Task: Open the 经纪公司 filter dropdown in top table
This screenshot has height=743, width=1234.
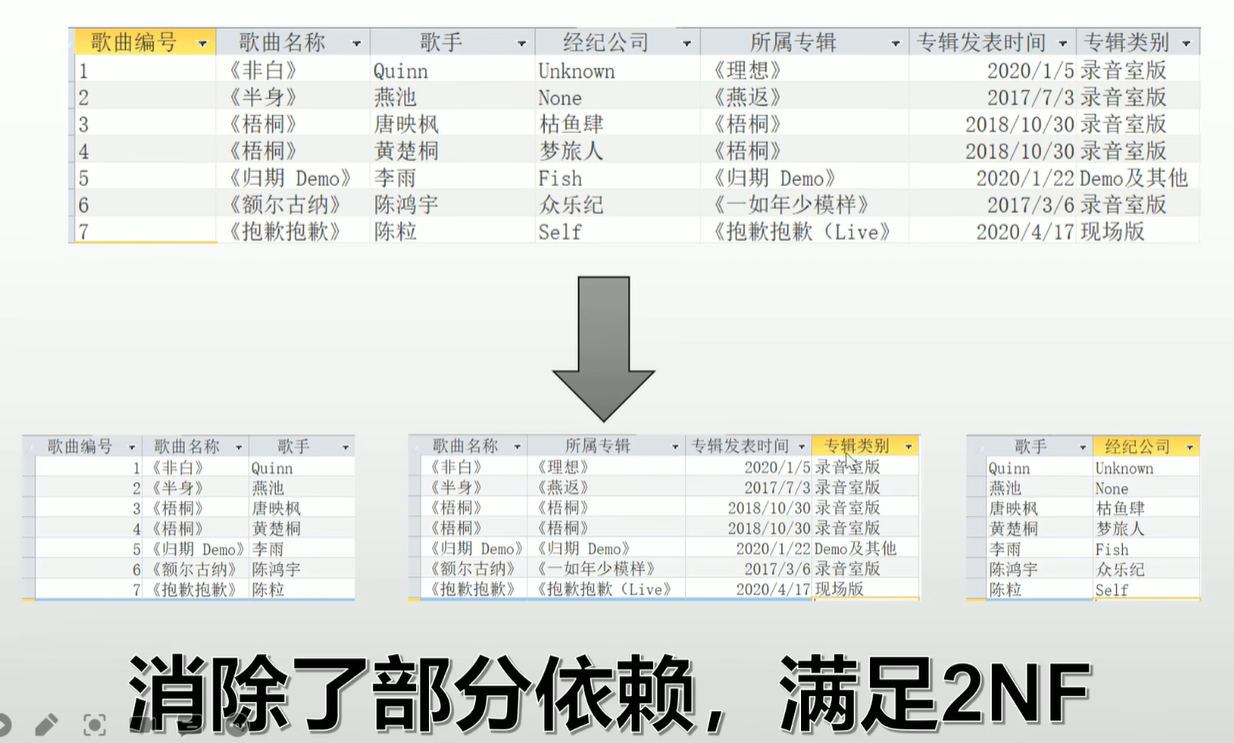Action: pyautogui.click(x=686, y=42)
